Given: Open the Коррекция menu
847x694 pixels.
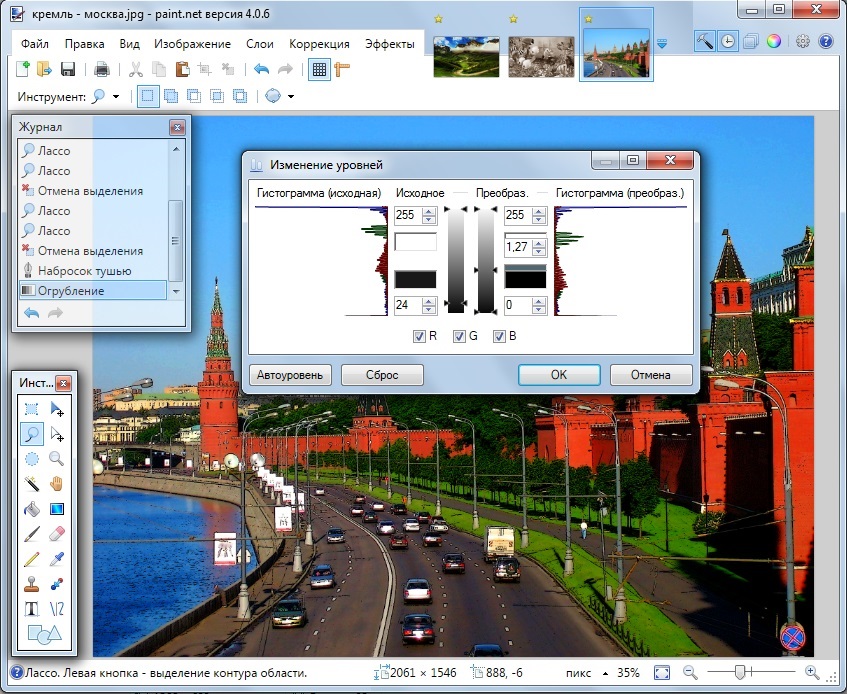Looking at the screenshot, I should [x=319, y=44].
